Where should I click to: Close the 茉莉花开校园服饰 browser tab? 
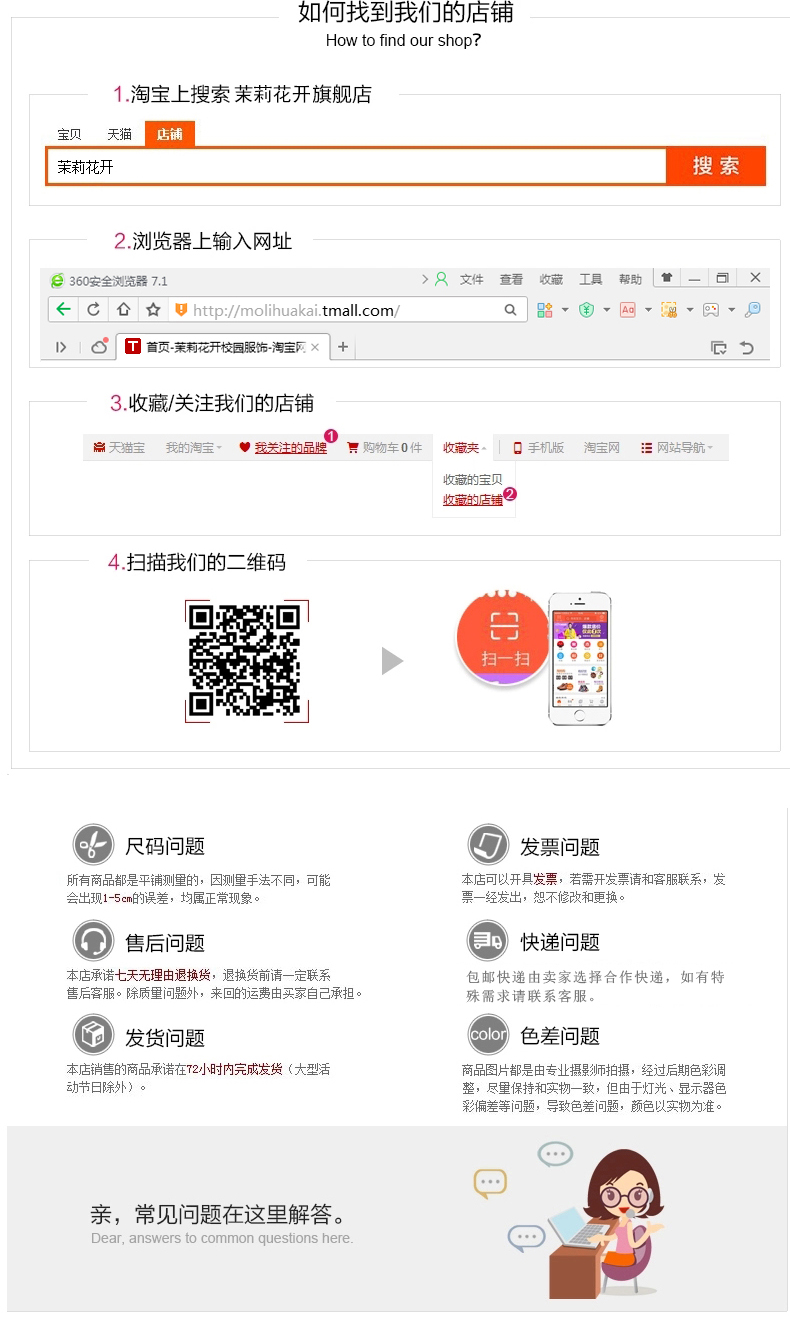click(315, 347)
